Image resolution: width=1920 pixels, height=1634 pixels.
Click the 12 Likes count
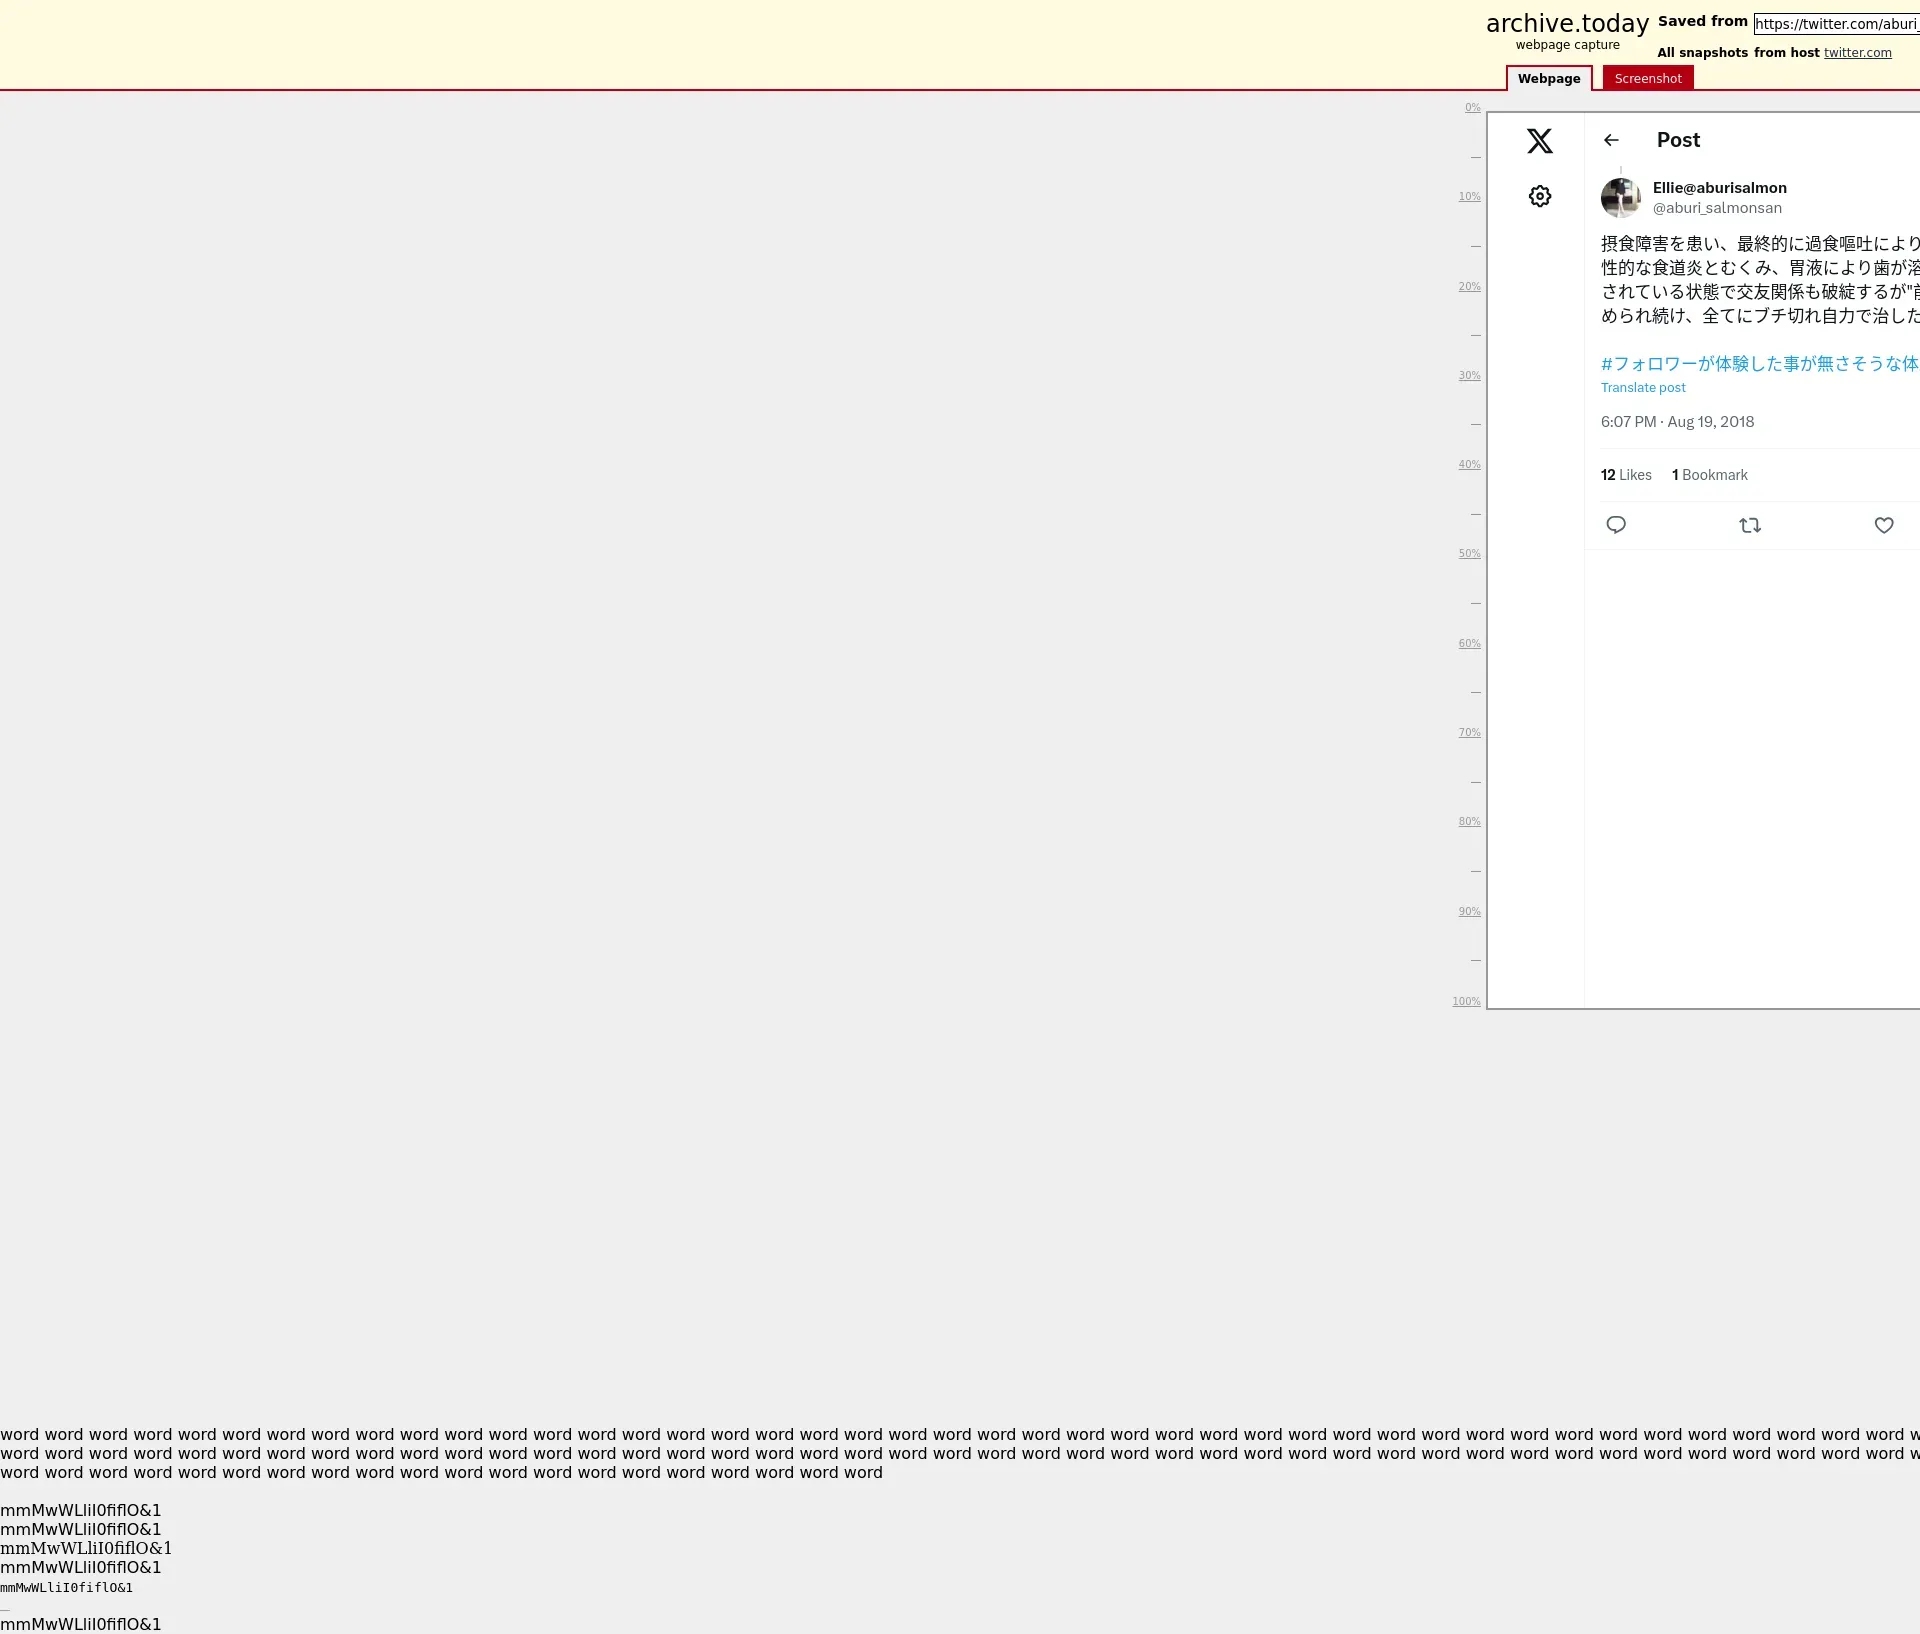tap(1626, 475)
